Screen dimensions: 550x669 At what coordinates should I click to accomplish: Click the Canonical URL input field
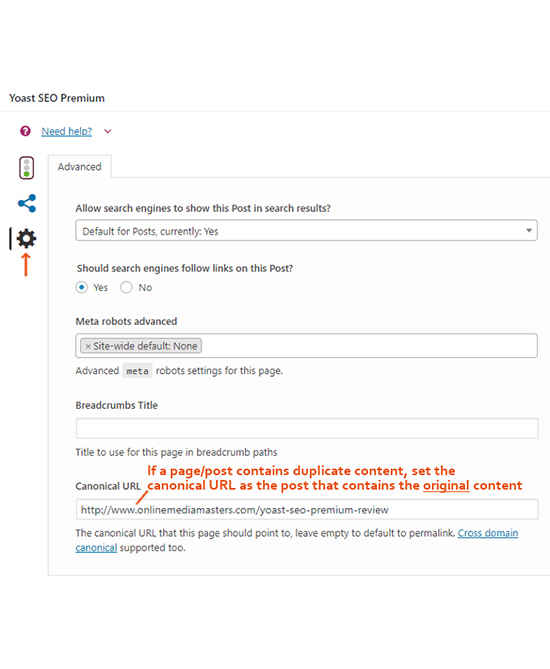pyautogui.click(x=307, y=509)
